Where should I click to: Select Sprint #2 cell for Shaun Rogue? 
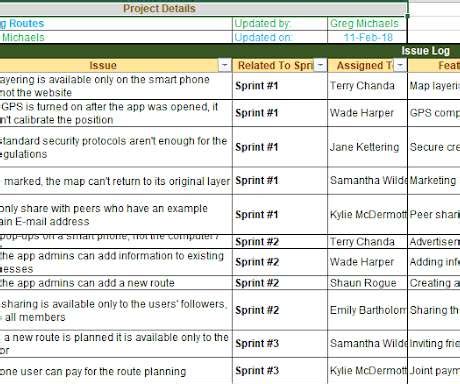tap(280, 283)
